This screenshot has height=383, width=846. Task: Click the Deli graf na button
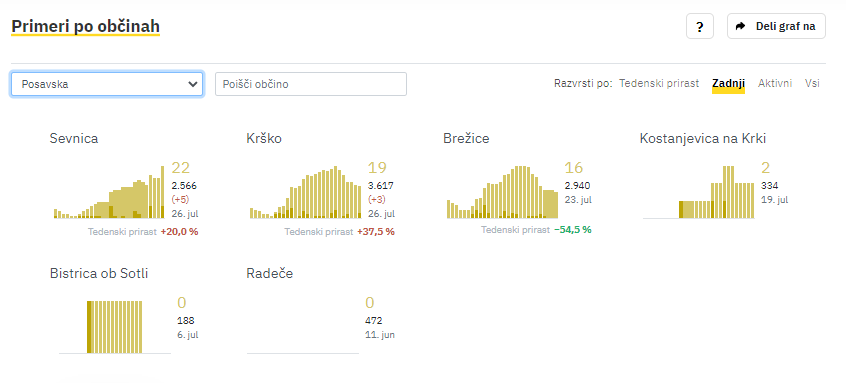(x=776, y=26)
